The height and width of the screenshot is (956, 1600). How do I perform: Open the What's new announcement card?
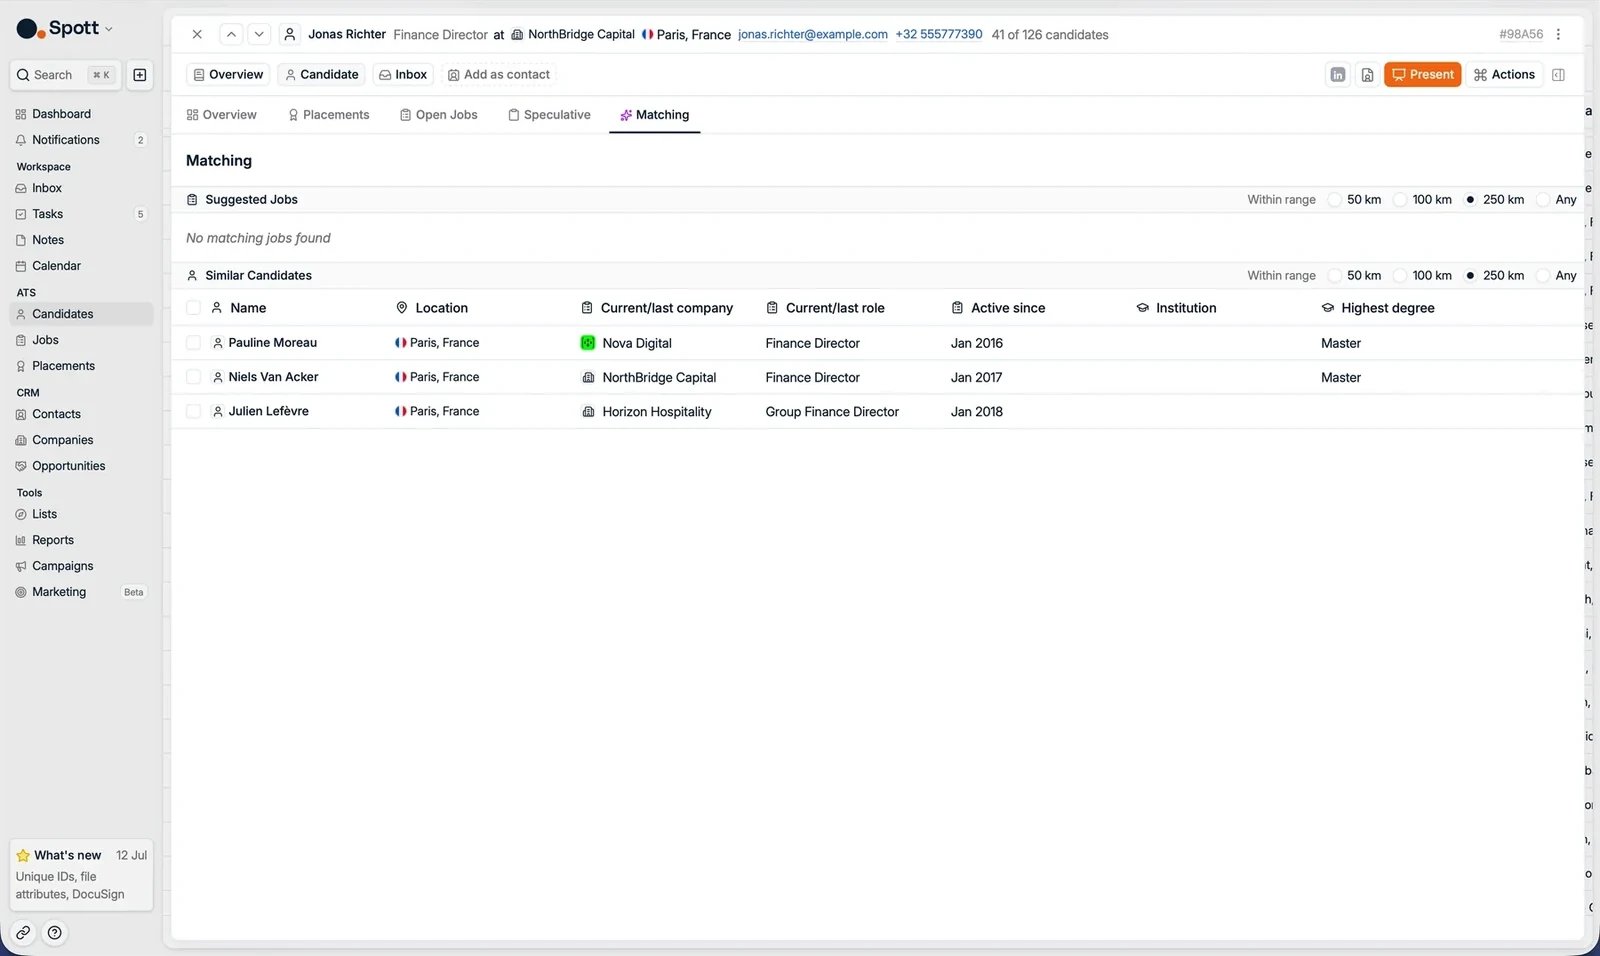(81, 875)
